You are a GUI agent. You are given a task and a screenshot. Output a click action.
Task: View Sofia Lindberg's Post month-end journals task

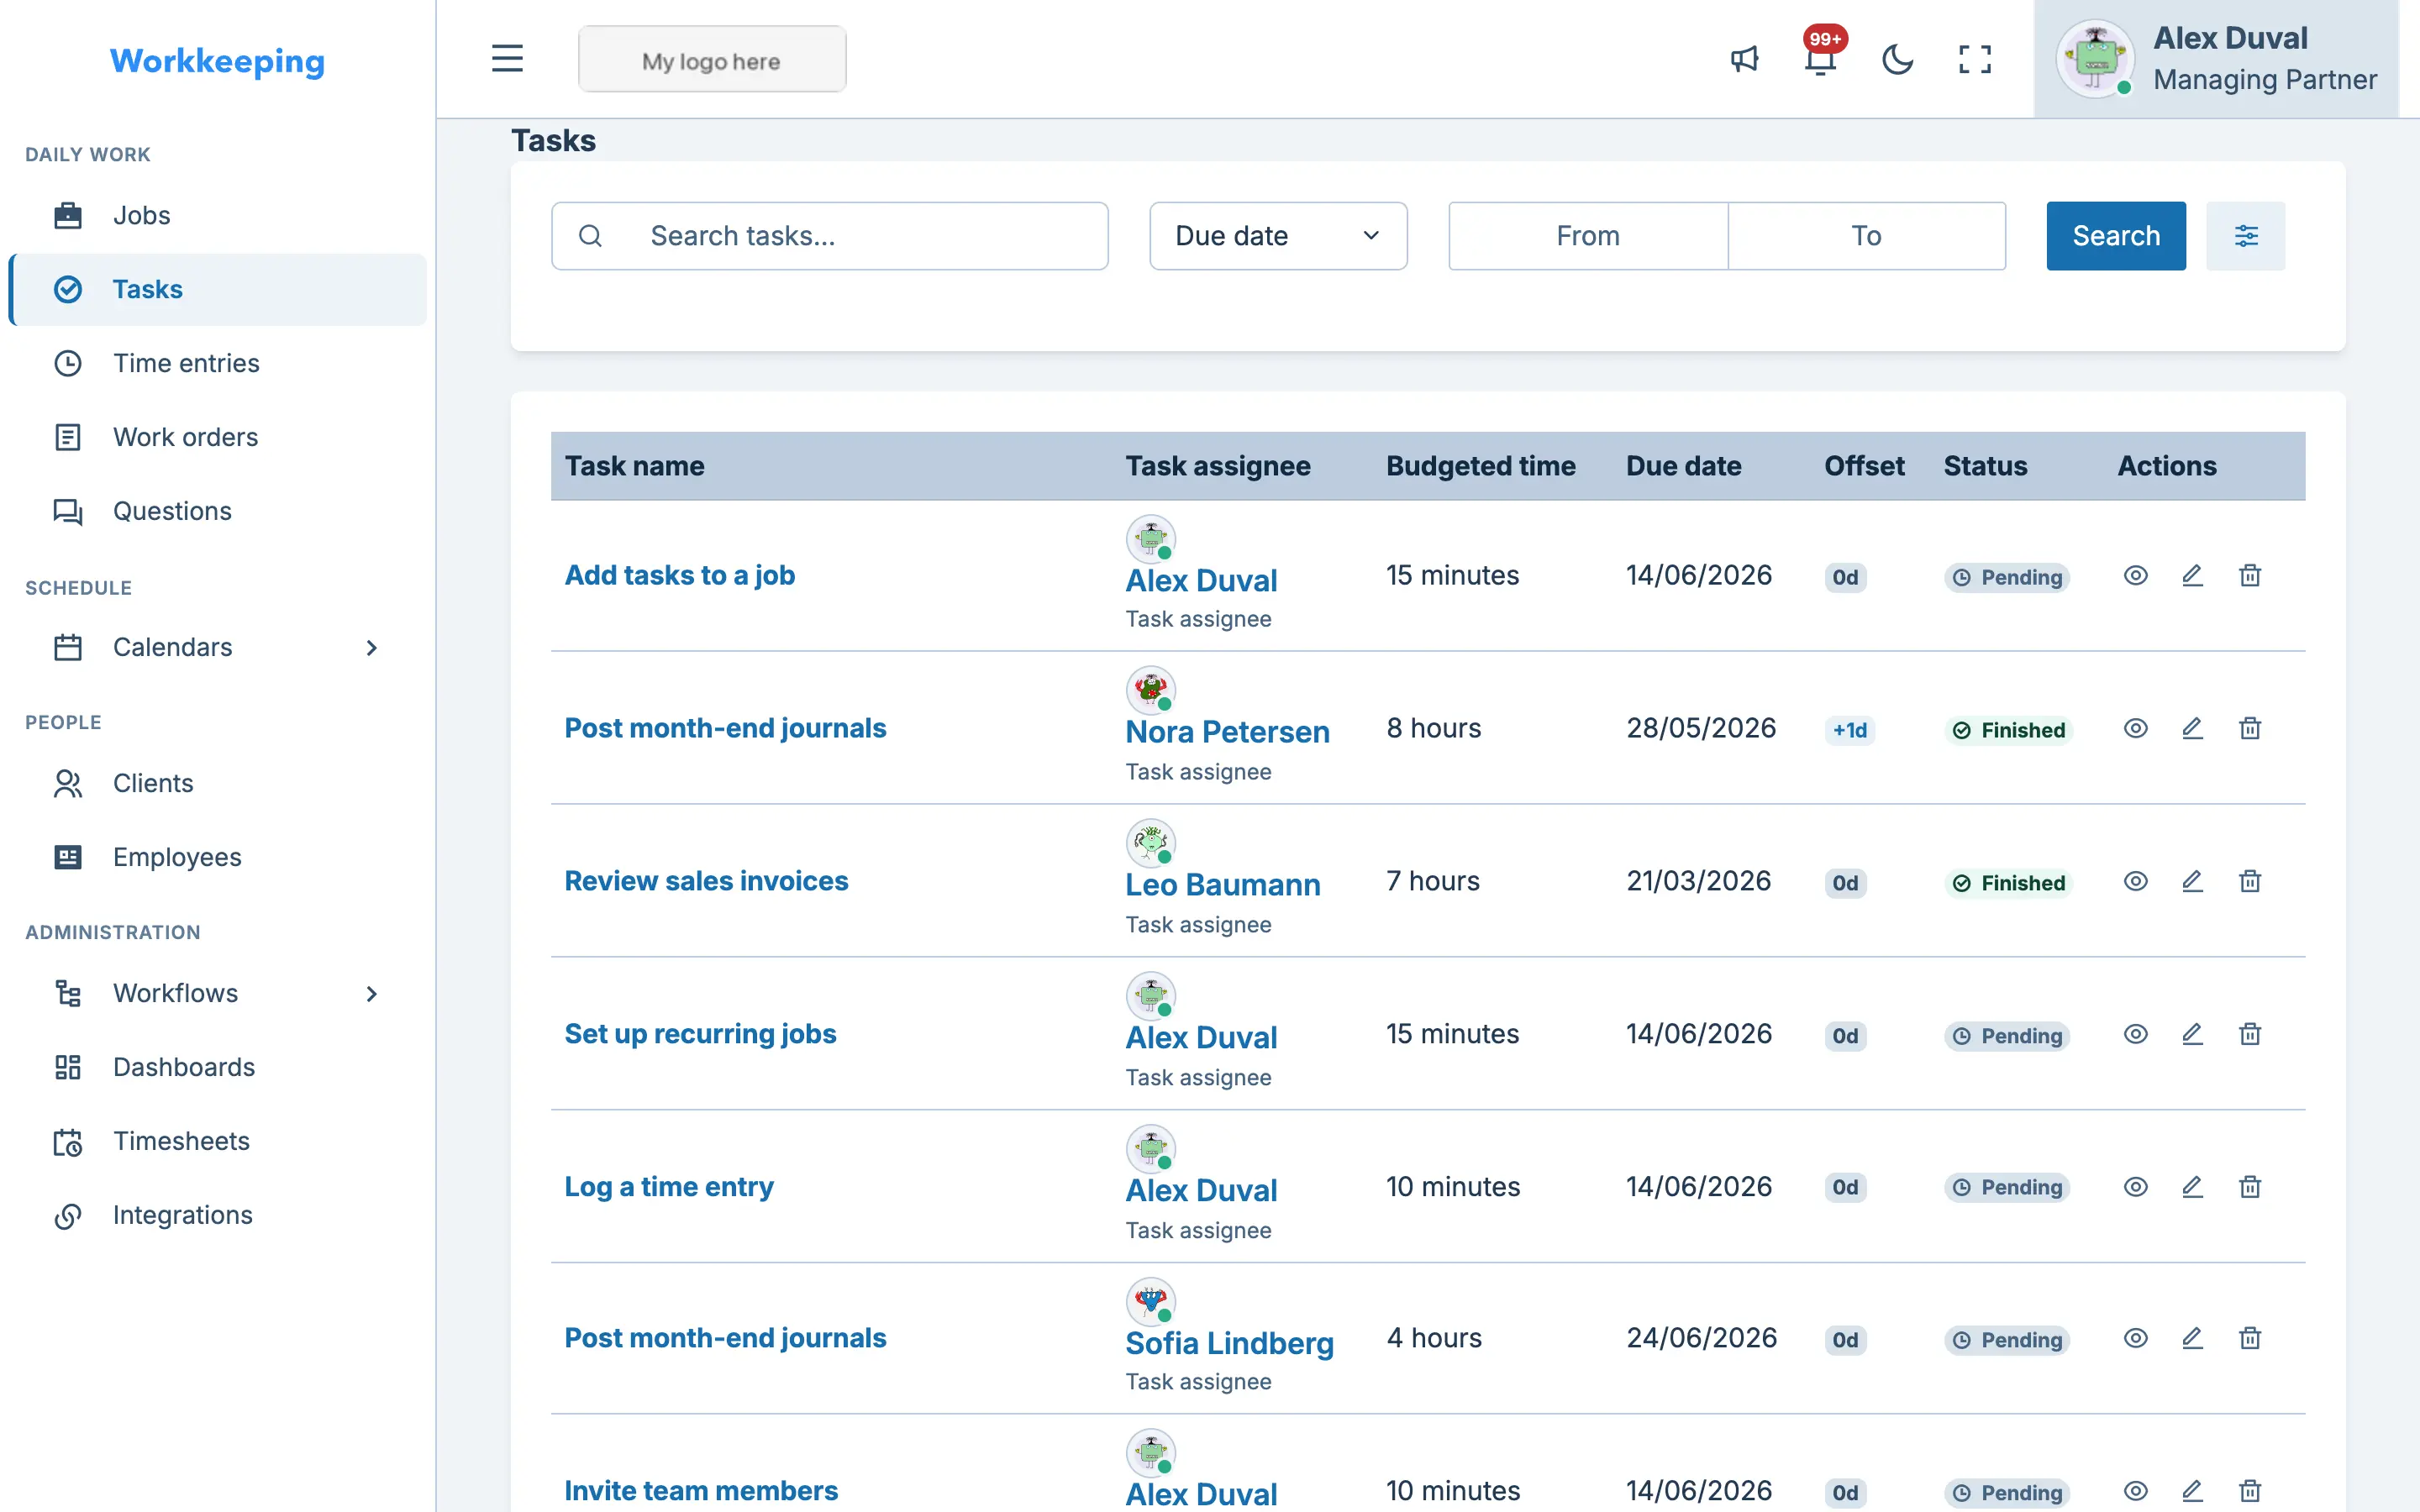pyautogui.click(x=2136, y=1338)
